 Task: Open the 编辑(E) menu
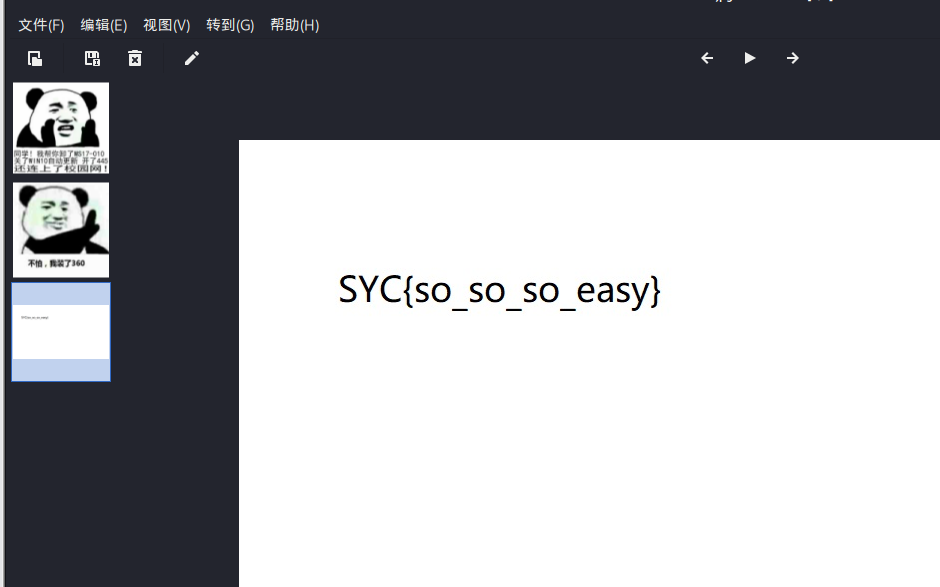(104, 25)
